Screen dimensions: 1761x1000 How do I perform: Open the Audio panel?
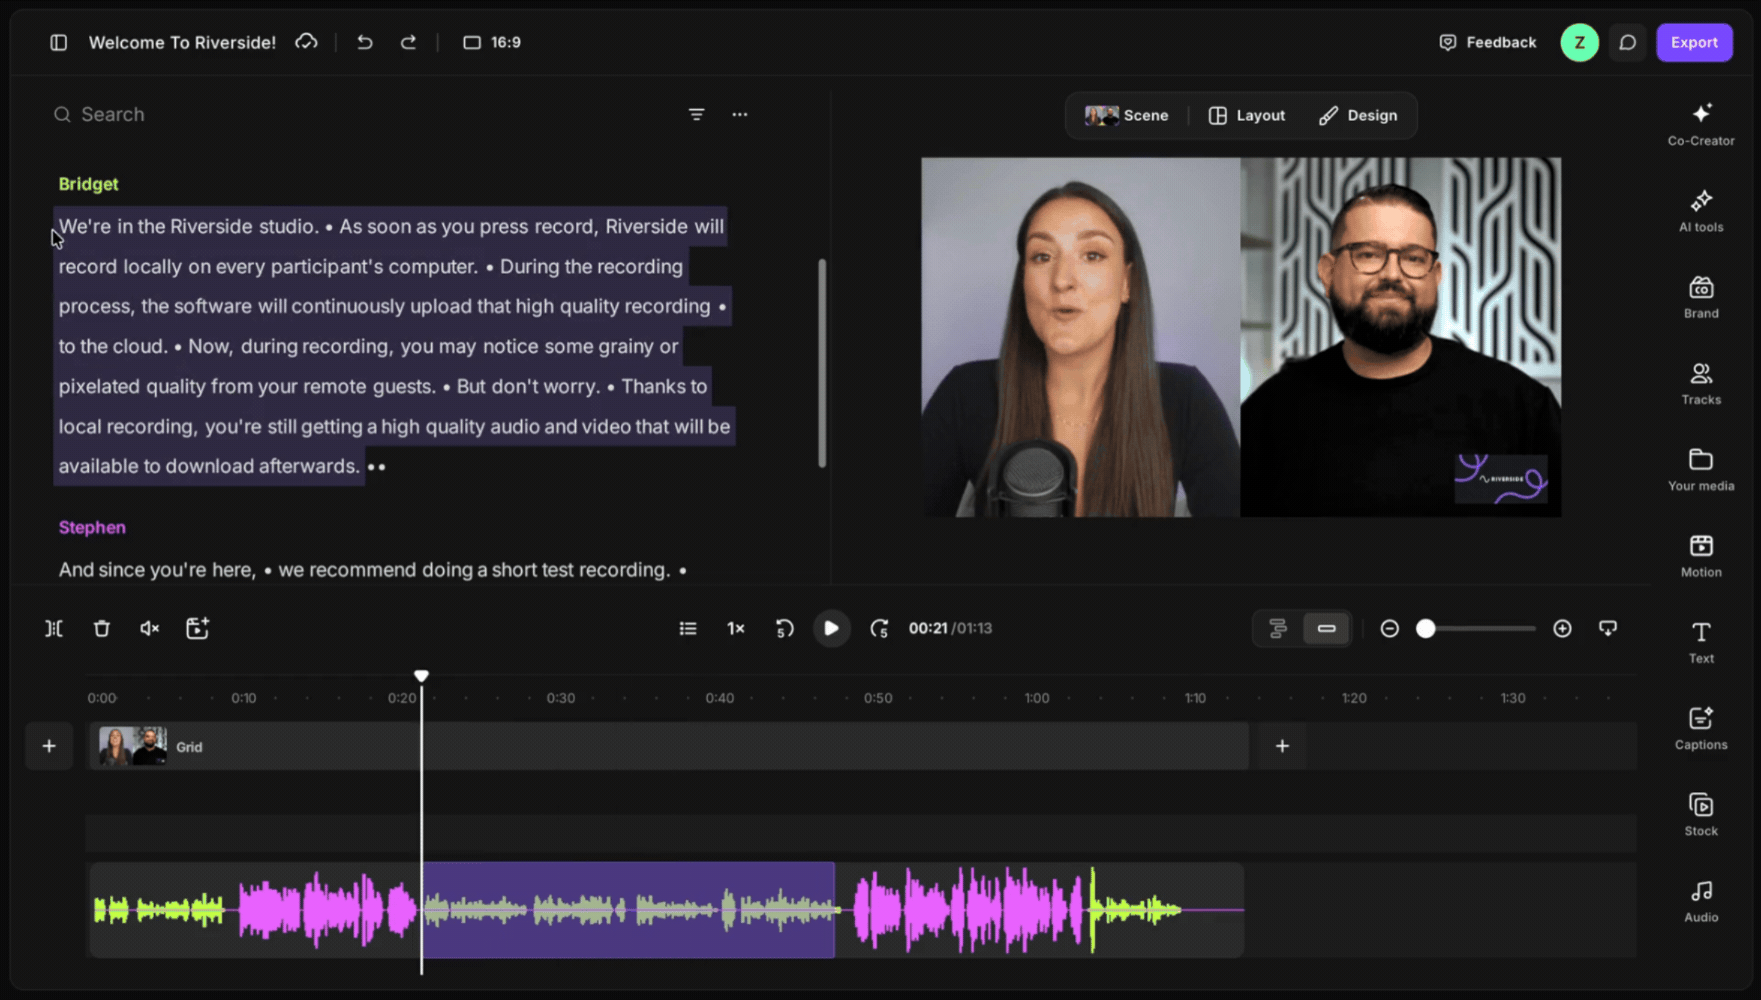(x=1701, y=900)
